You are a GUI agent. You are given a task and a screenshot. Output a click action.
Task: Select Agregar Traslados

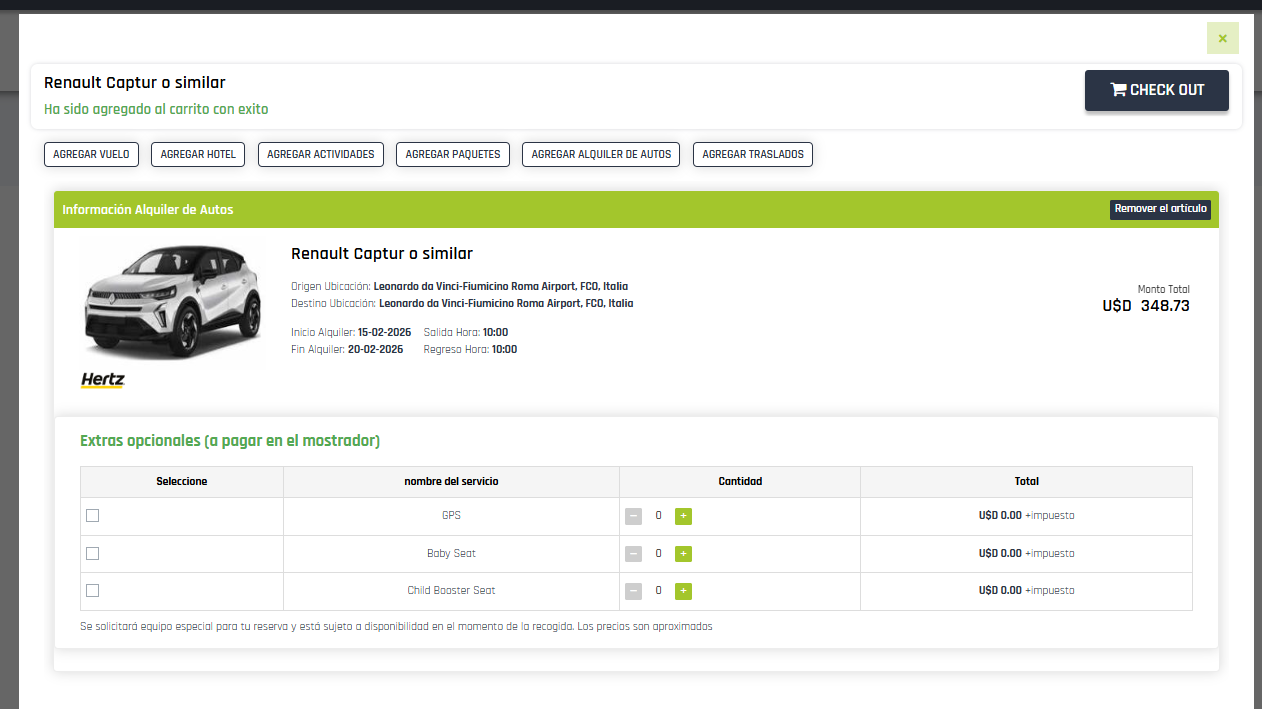753,154
